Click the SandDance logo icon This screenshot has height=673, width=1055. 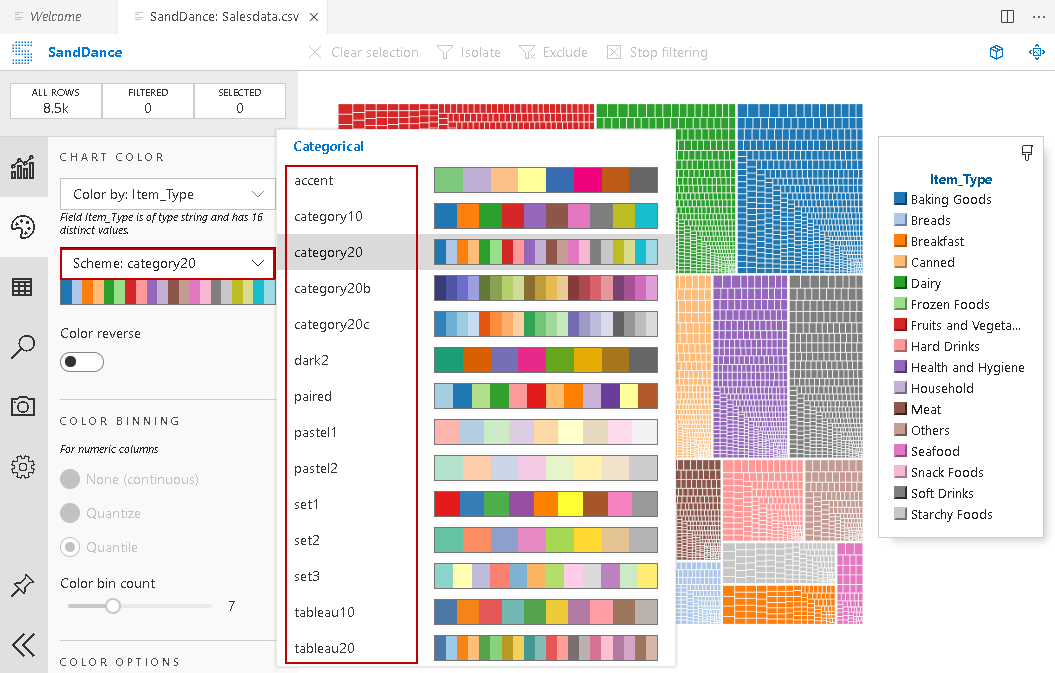(22, 52)
